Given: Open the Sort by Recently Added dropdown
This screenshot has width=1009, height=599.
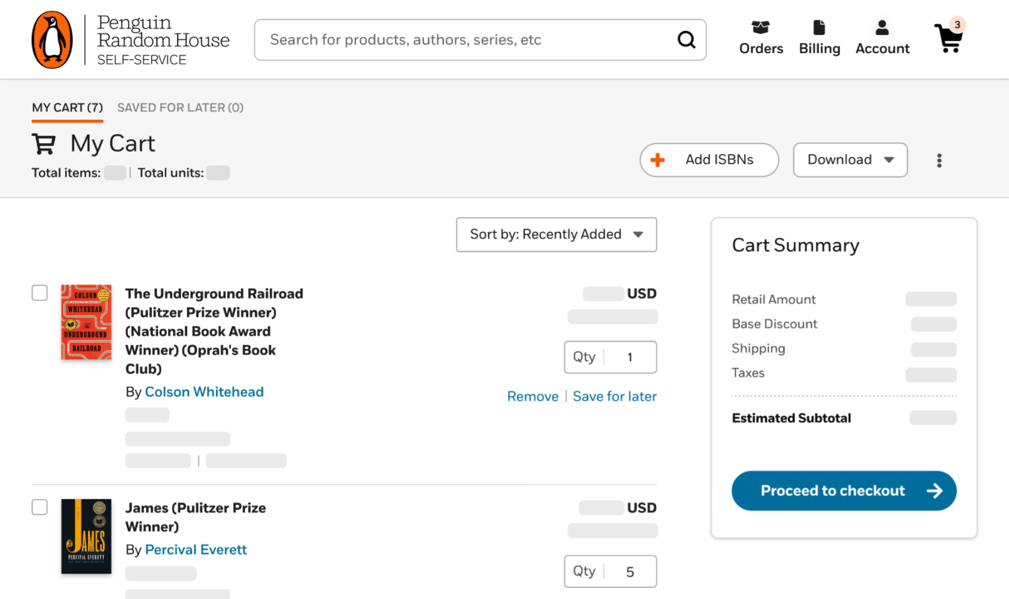Looking at the screenshot, I should point(556,234).
